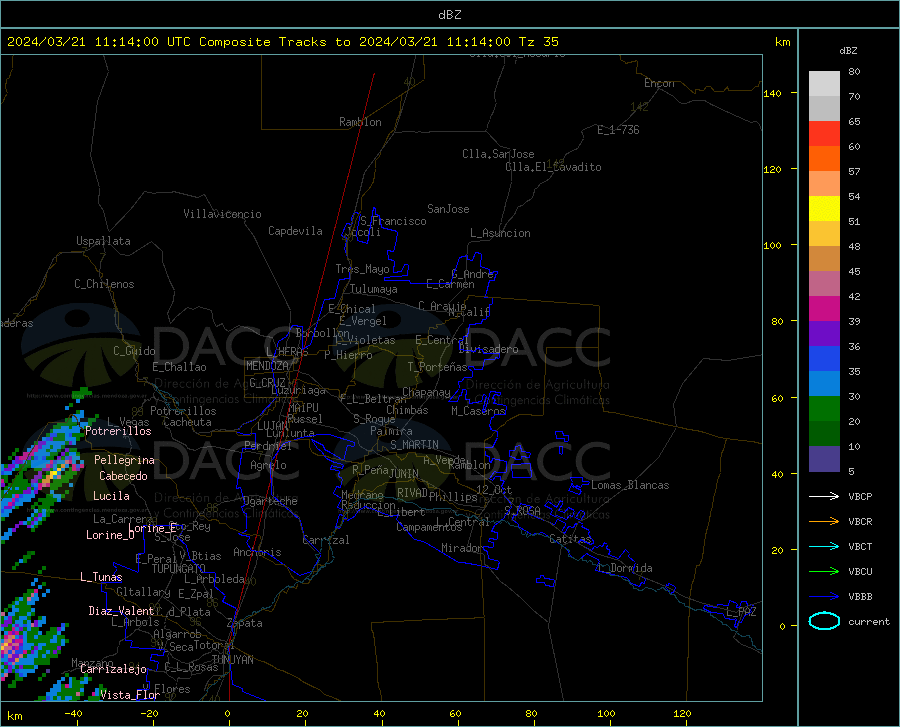Click the cyan VBCT arrow legend icon
Screen dimensions: 900x727
coord(824,546)
